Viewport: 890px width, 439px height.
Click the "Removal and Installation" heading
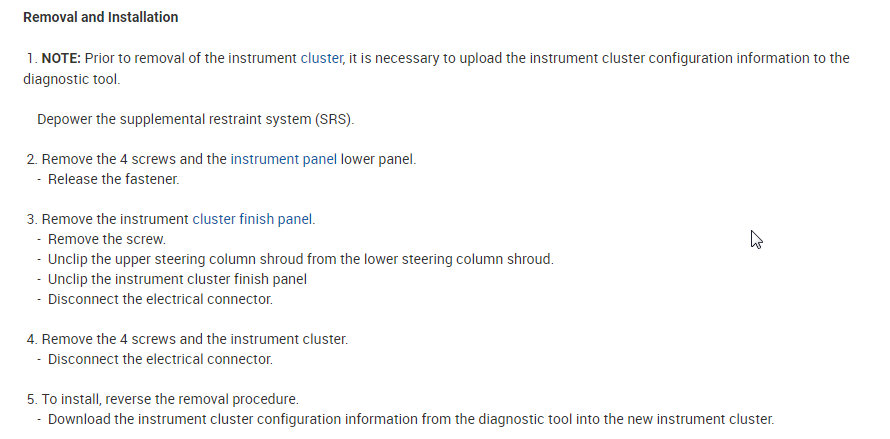100,18
